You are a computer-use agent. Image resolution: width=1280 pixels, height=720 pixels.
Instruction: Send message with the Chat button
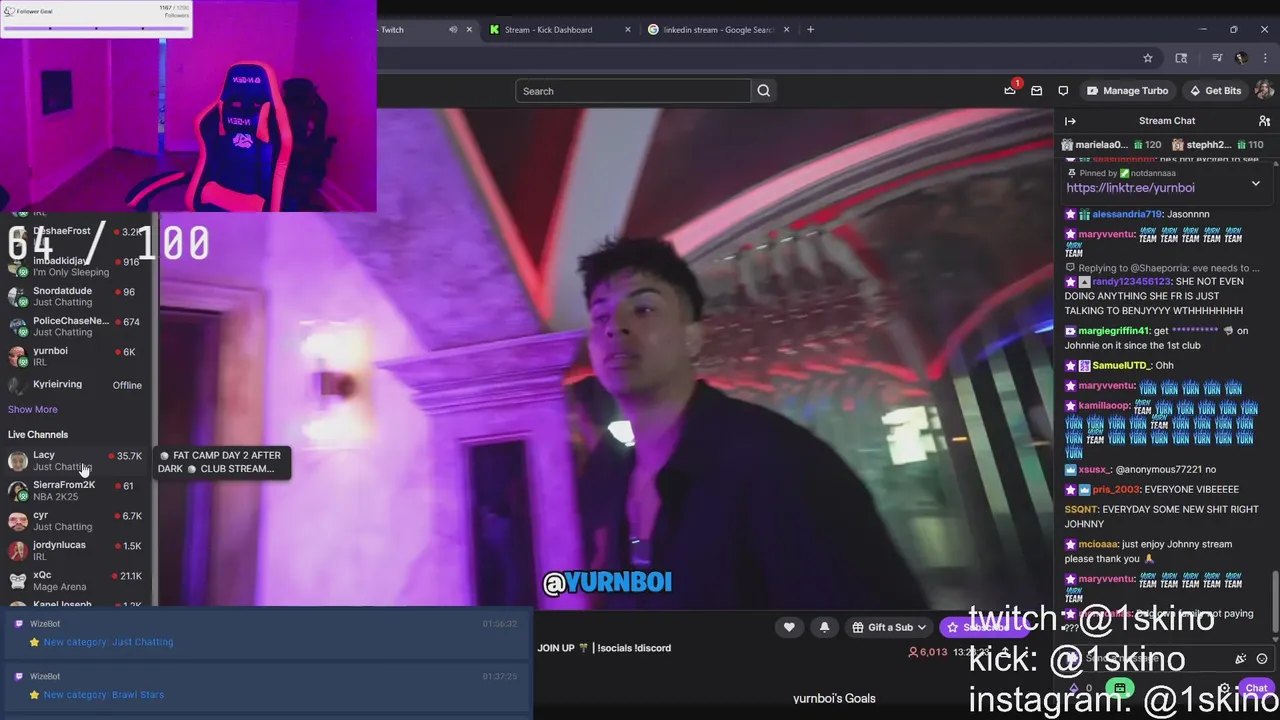pyautogui.click(x=1255, y=688)
